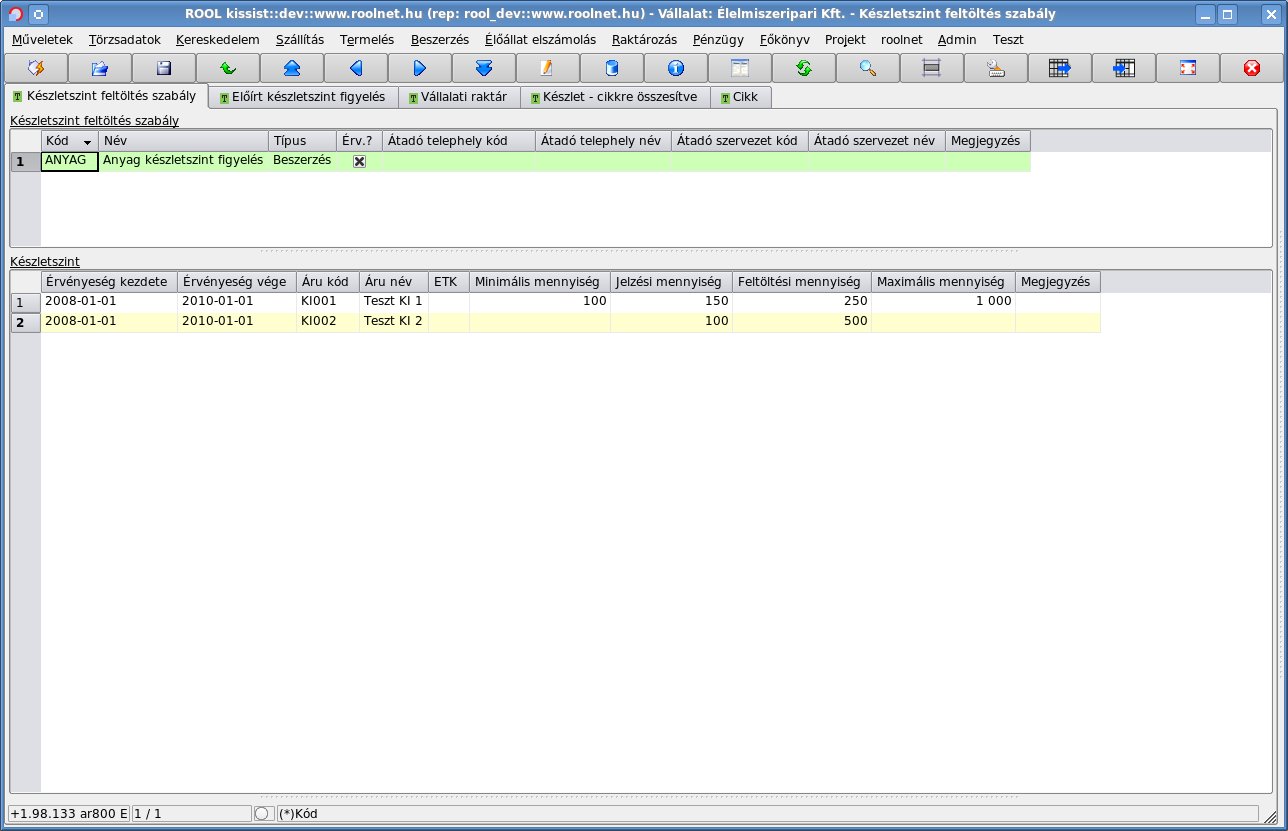Screen dimensions: 1288x831
Task: Switch to the Vállalati raktár tab
Action: pyautogui.click(x=458, y=97)
